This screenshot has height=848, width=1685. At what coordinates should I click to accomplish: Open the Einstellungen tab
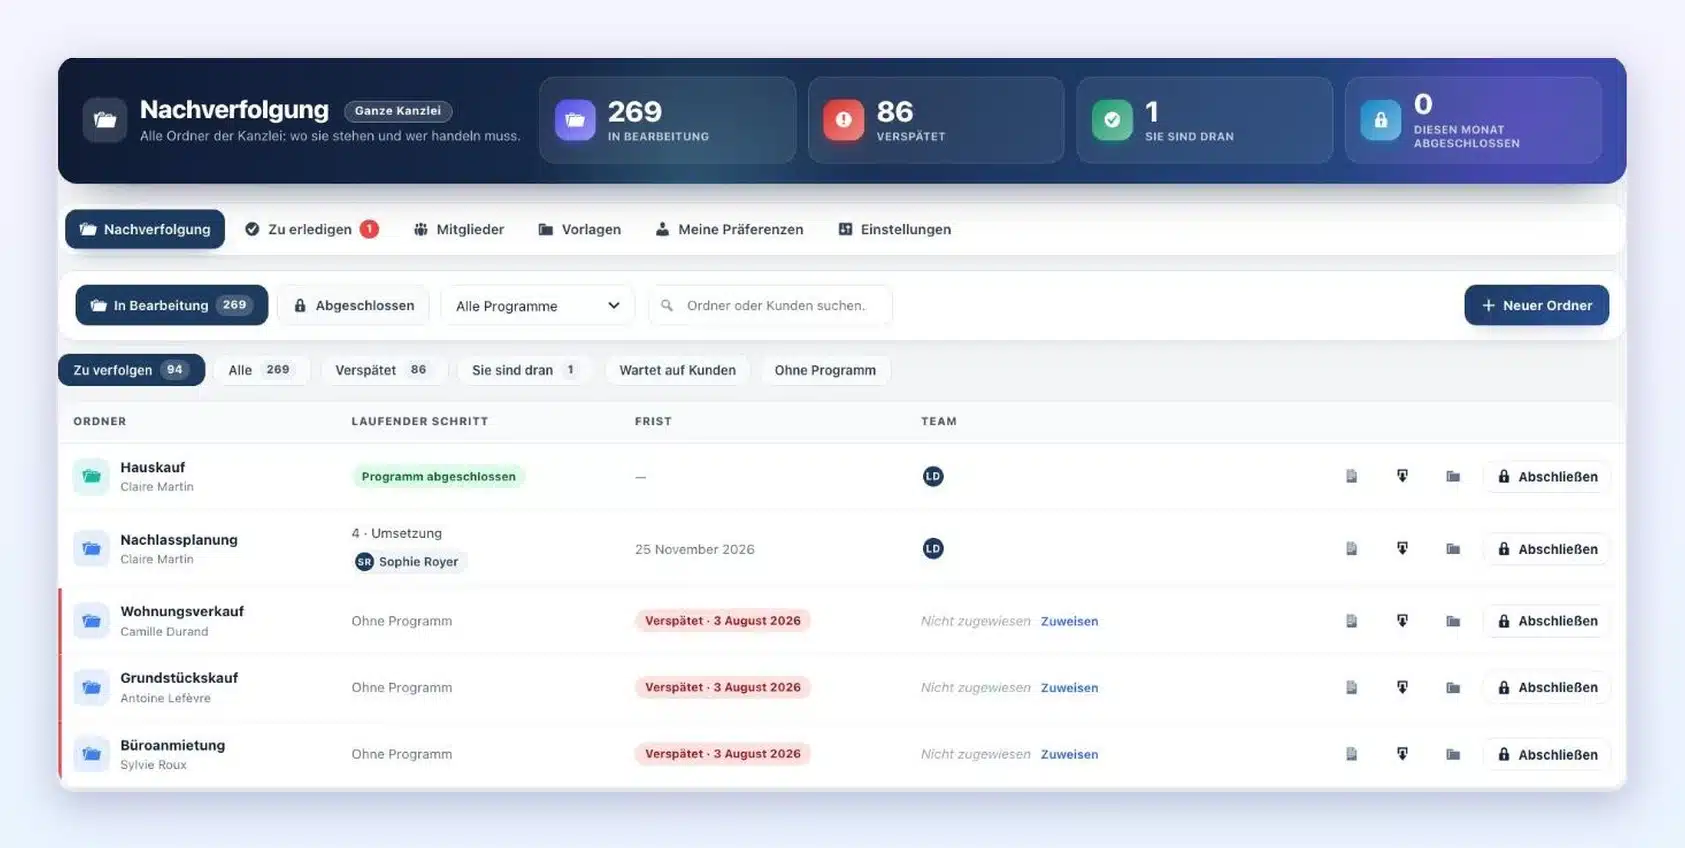pyautogui.click(x=895, y=229)
